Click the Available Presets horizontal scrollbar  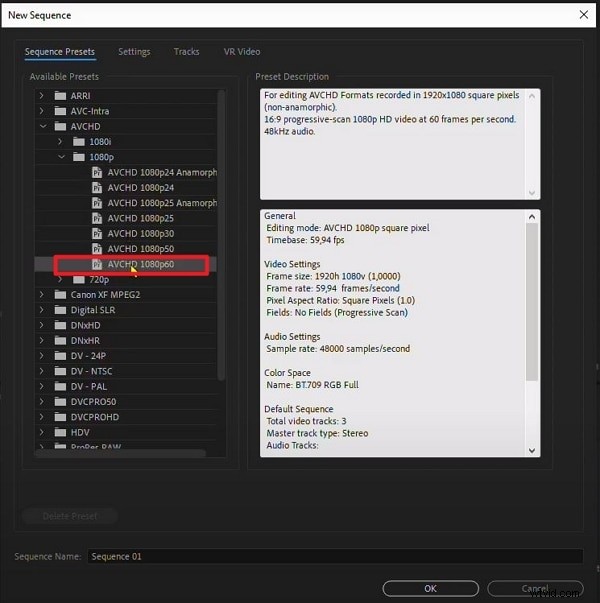pyautogui.click(x=120, y=453)
